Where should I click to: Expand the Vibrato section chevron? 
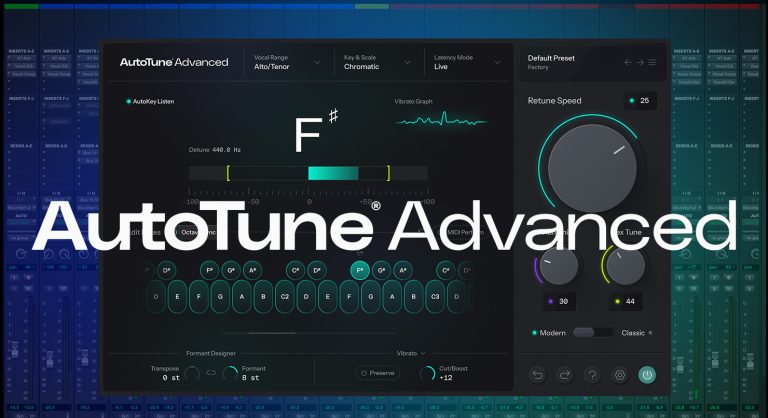click(x=423, y=353)
